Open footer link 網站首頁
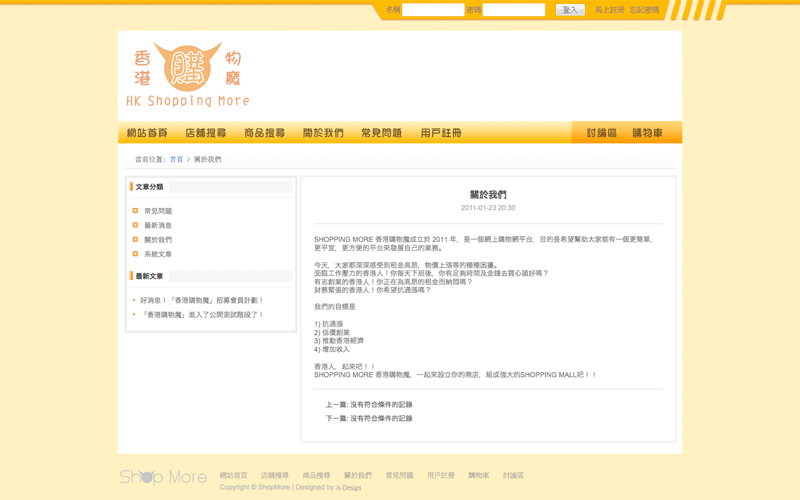 (x=234, y=475)
